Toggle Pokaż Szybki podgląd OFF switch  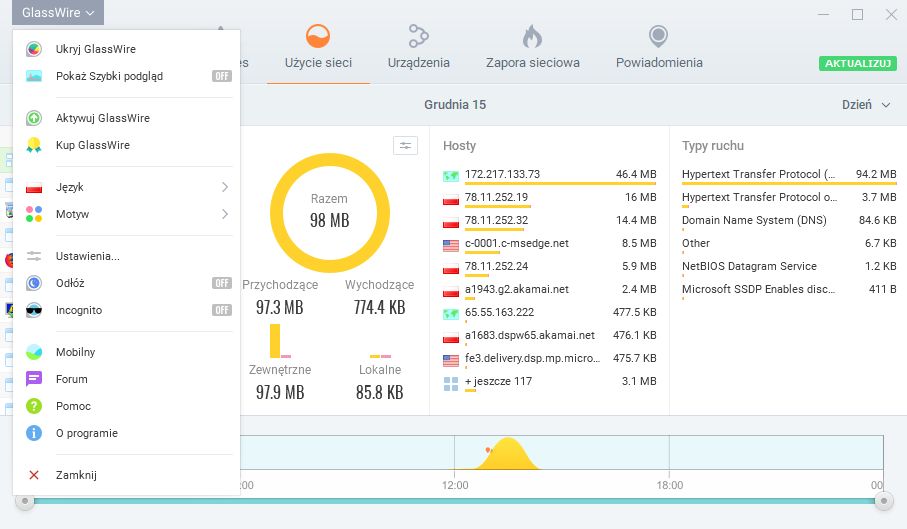222,76
